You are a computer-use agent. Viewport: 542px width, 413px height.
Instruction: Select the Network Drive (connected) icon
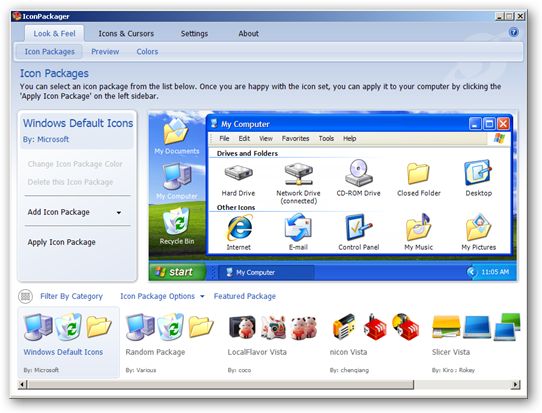298,173
